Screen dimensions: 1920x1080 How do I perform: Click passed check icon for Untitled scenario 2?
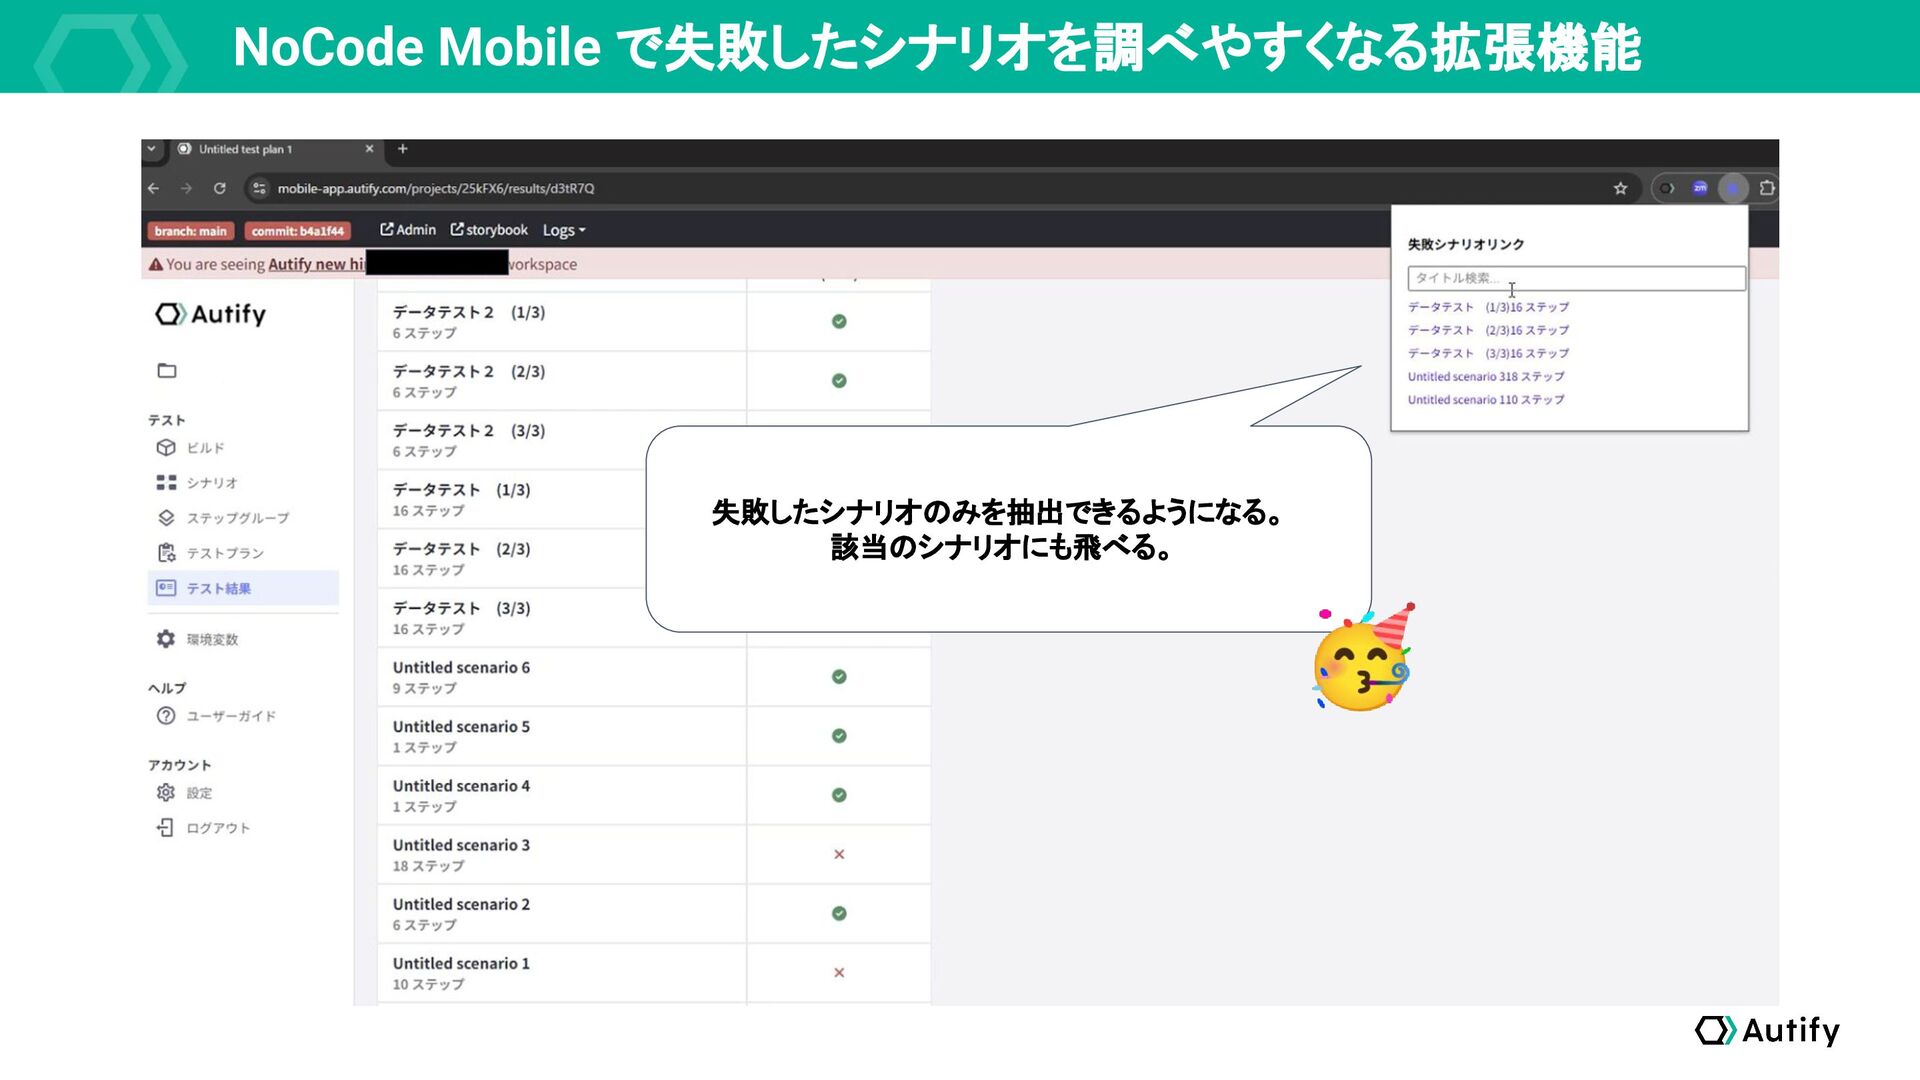(x=839, y=913)
